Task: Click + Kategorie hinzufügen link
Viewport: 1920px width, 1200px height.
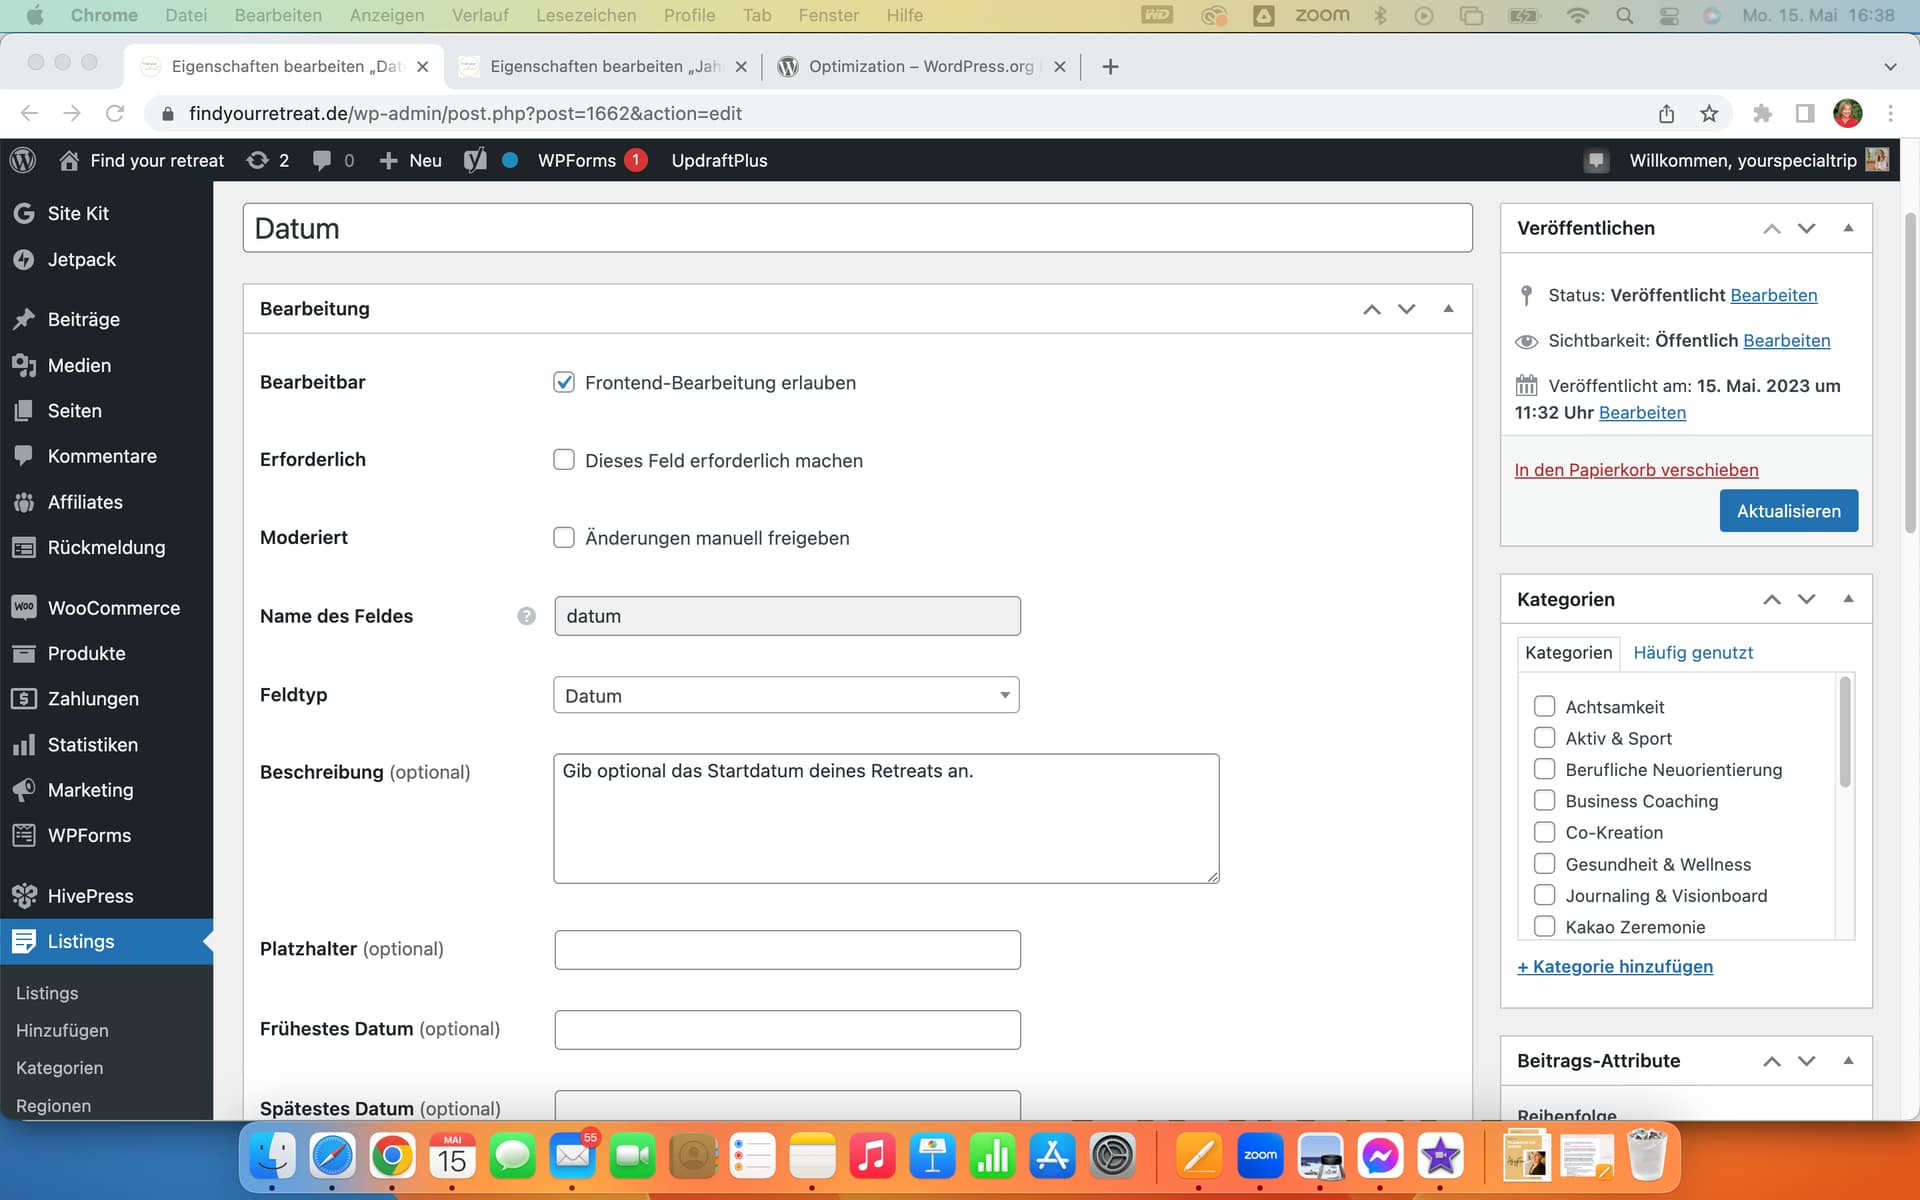Action: tap(1615, 966)
